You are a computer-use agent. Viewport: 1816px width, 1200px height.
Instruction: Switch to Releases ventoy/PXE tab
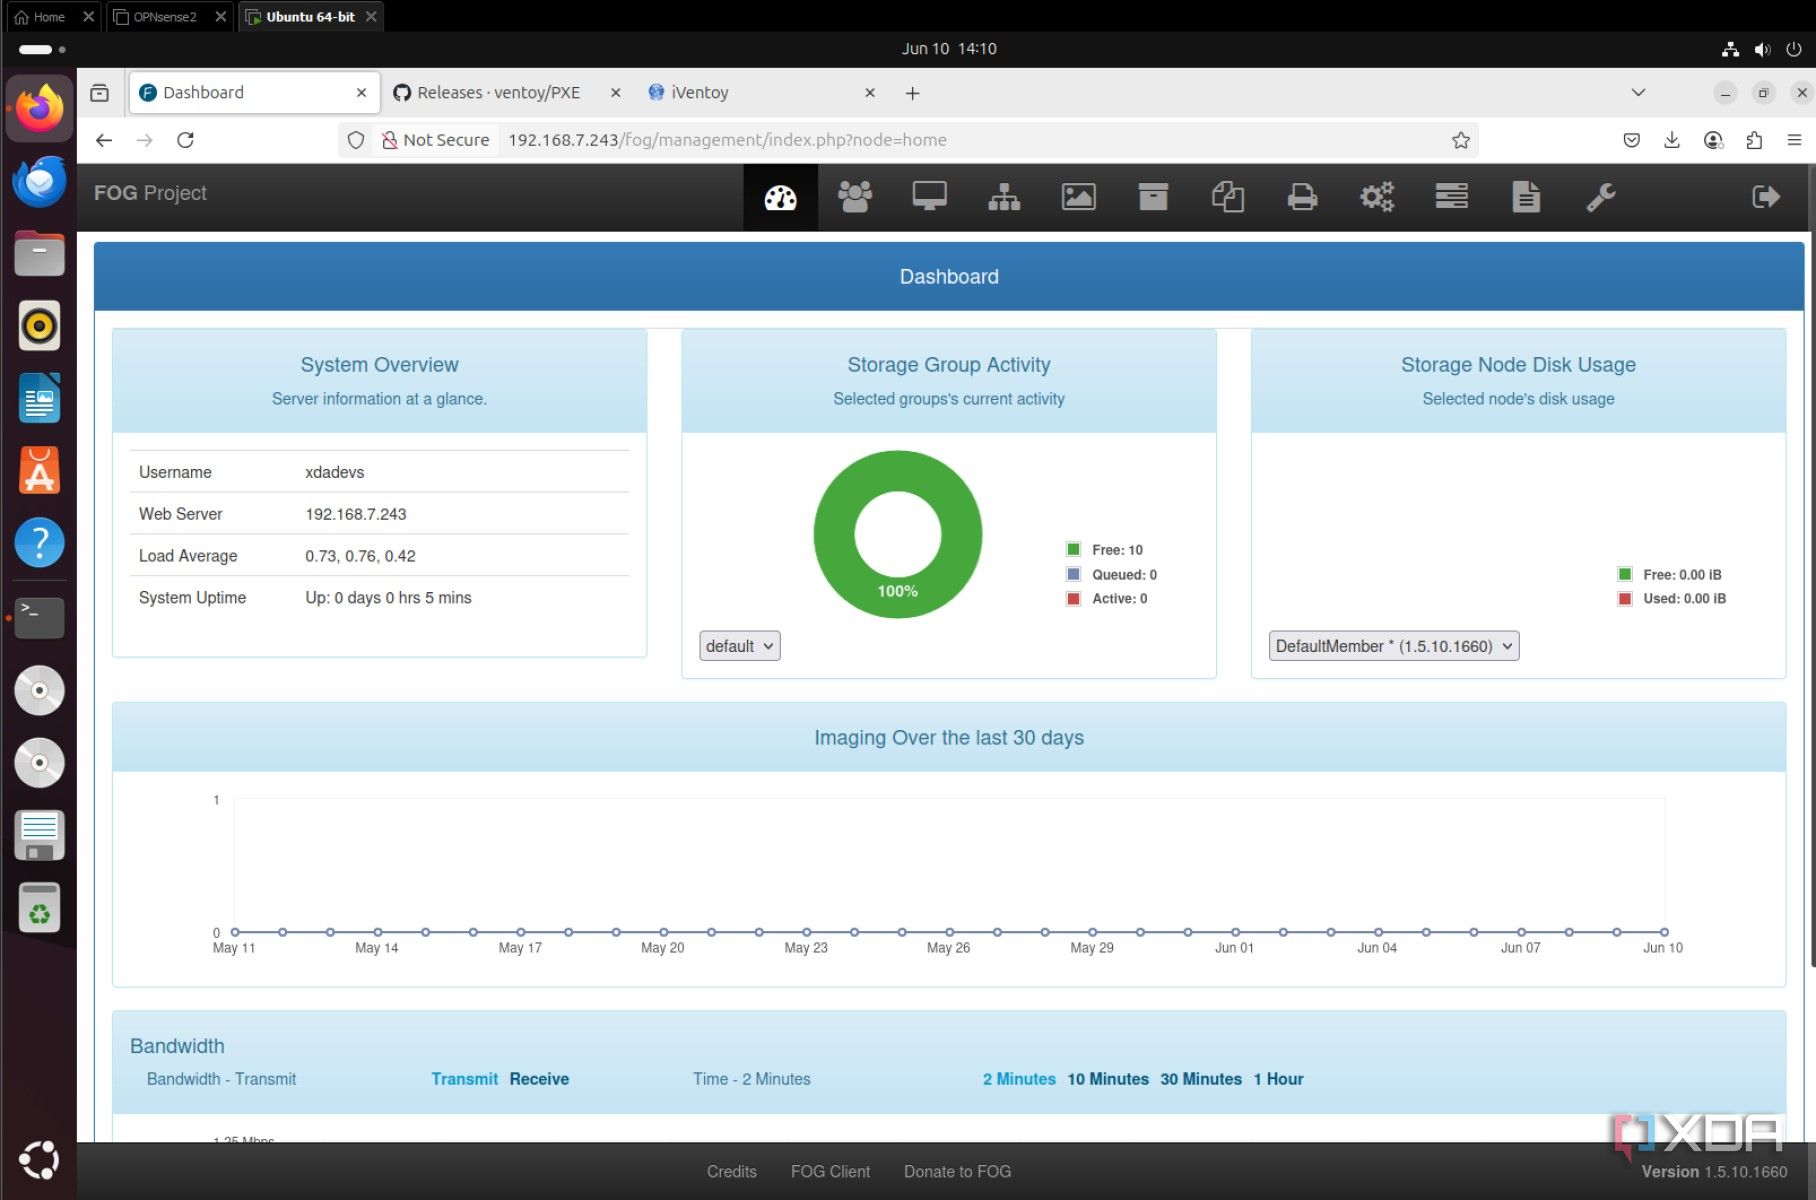pos(498,93)
